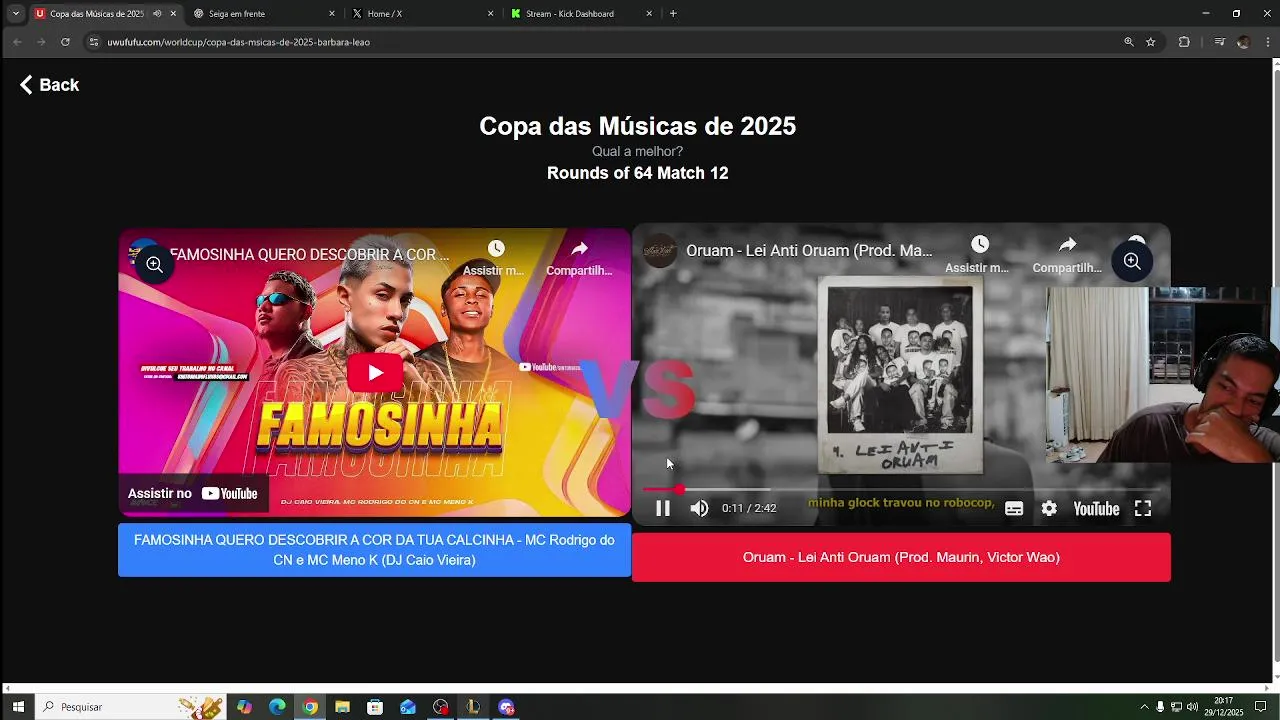Click the uwufufu.com address bar URL
The height and width of the screenshot is (720, 1280).
[239, 42]
